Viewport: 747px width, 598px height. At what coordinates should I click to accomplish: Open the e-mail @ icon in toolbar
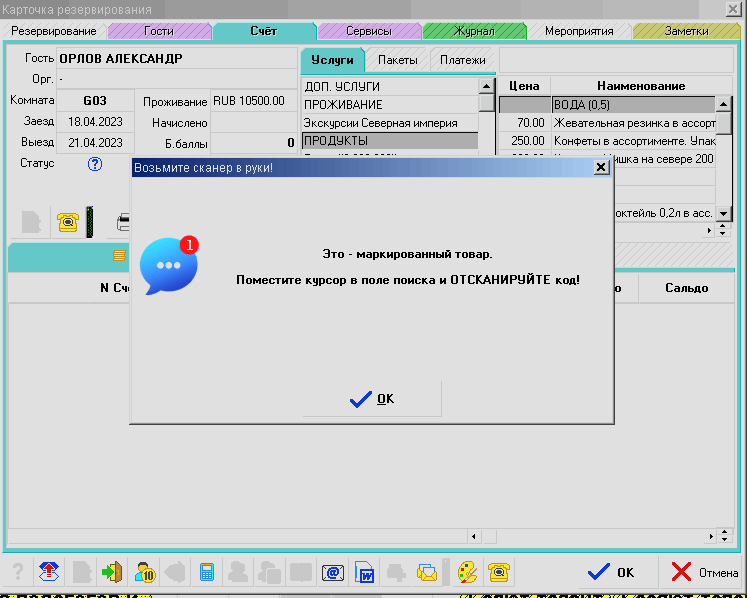click(x=333, y=572)
